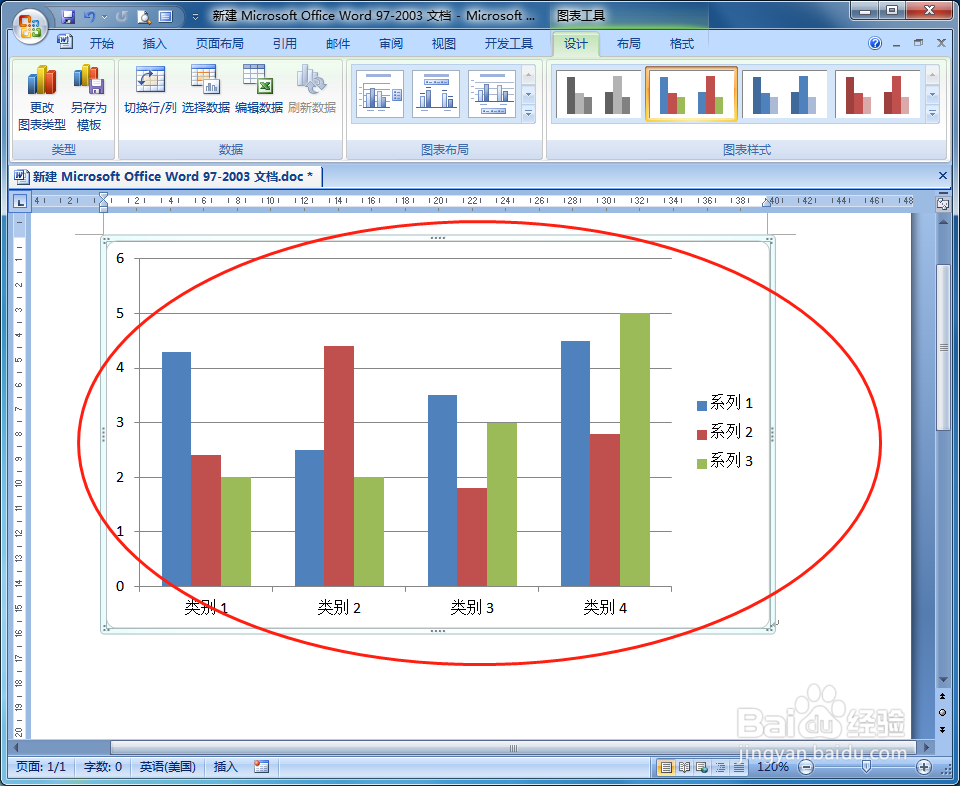960x786 pixels.
Task: Select 系列 3 legend entry
Action: tap(725, 461)
